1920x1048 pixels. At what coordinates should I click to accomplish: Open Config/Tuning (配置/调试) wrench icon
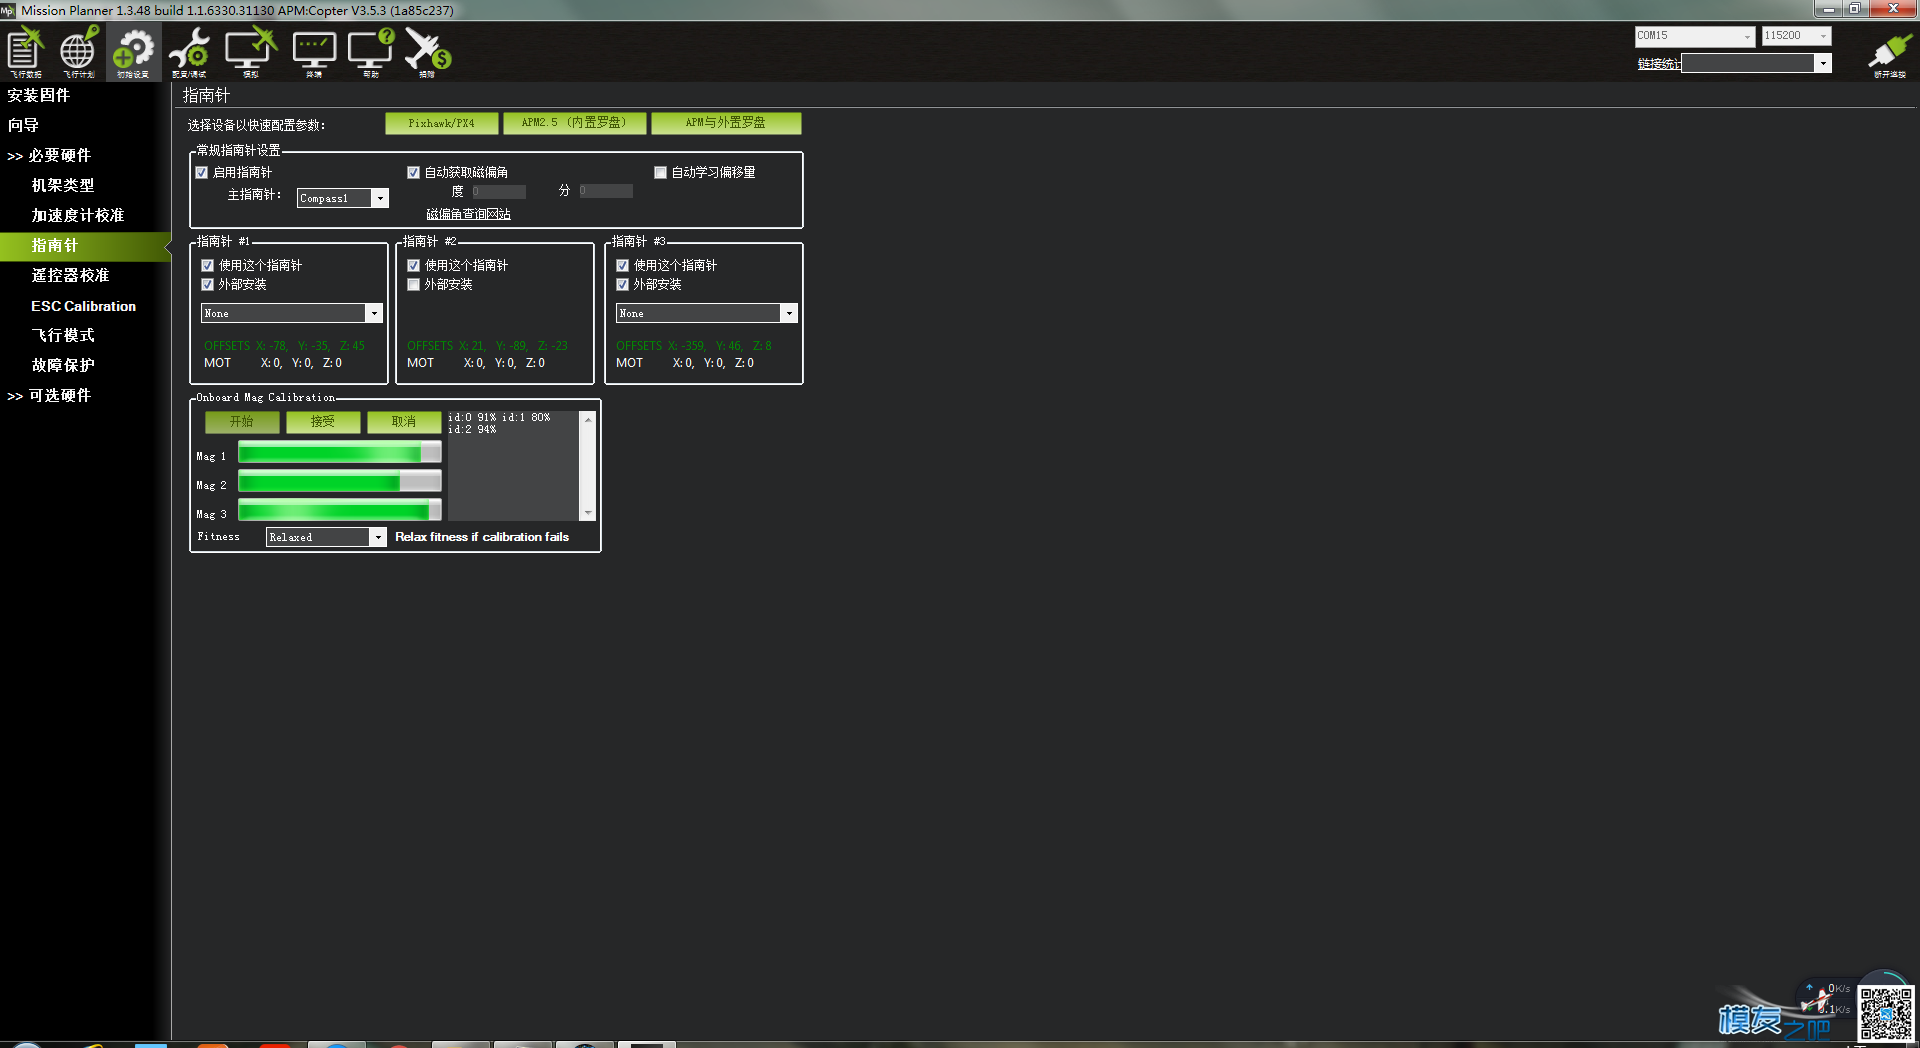coord(189,52)
